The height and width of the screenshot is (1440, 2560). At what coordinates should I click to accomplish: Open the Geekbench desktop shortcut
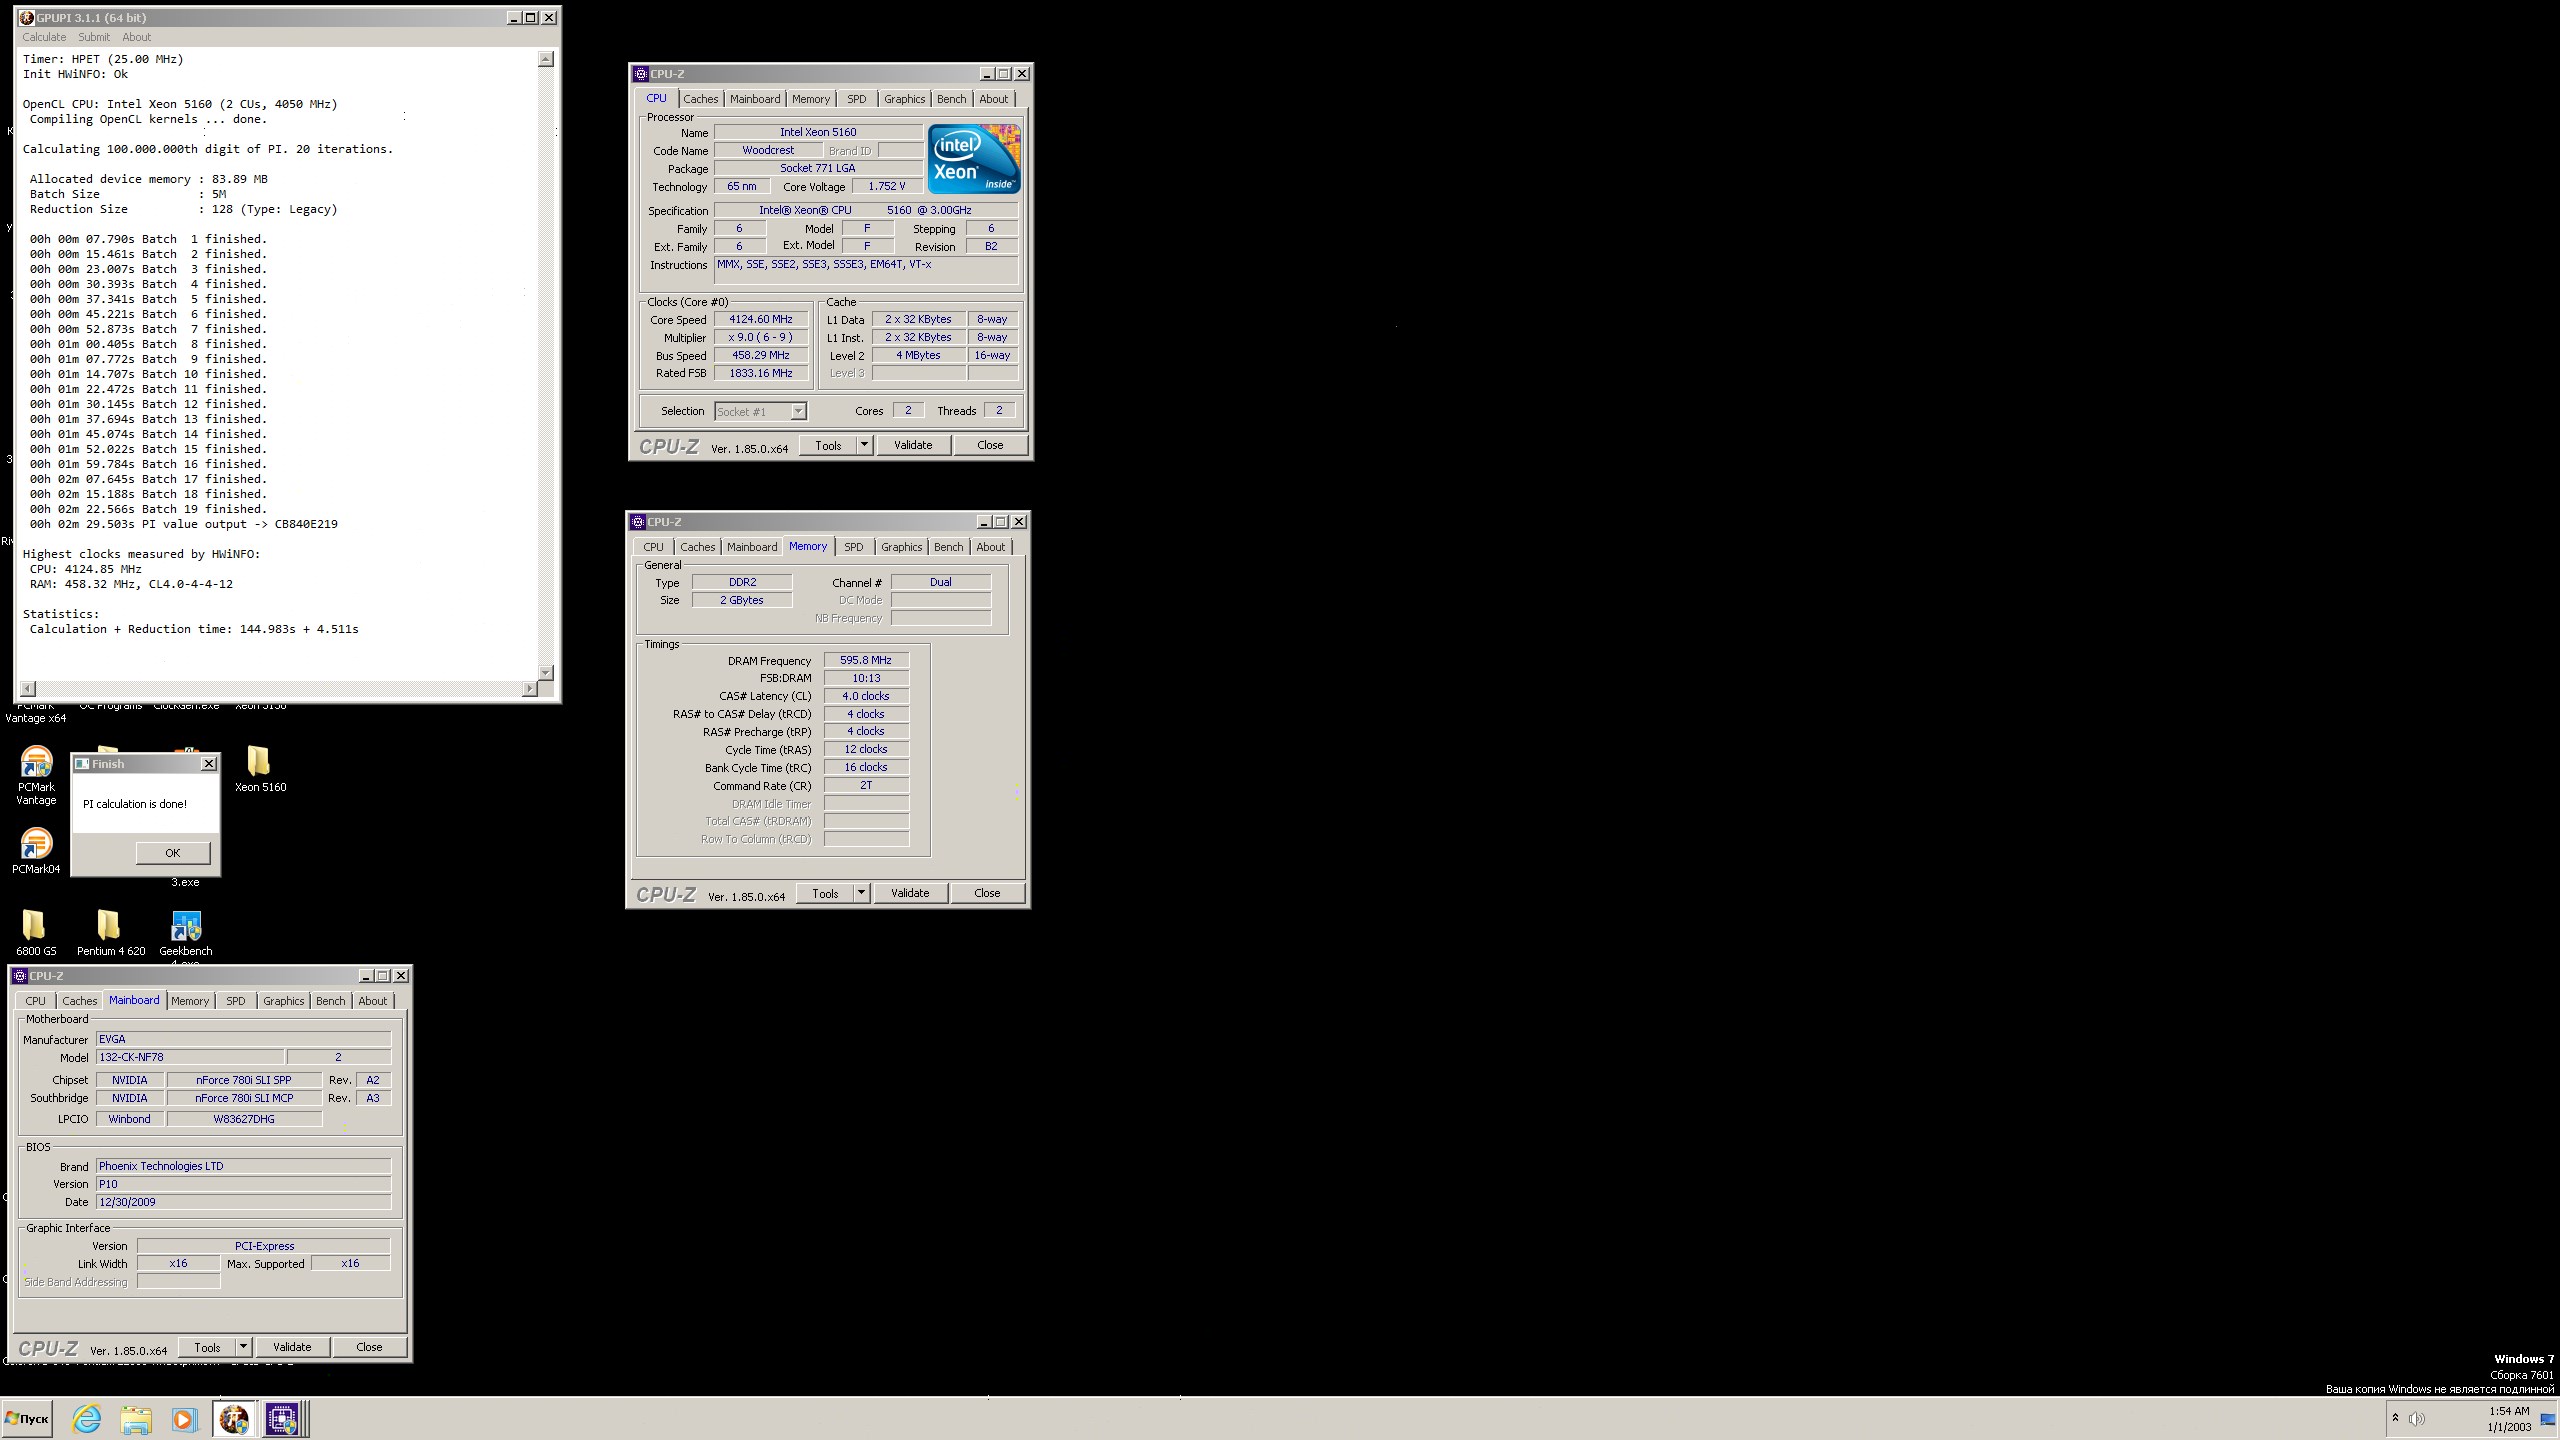tap(186, 933)
